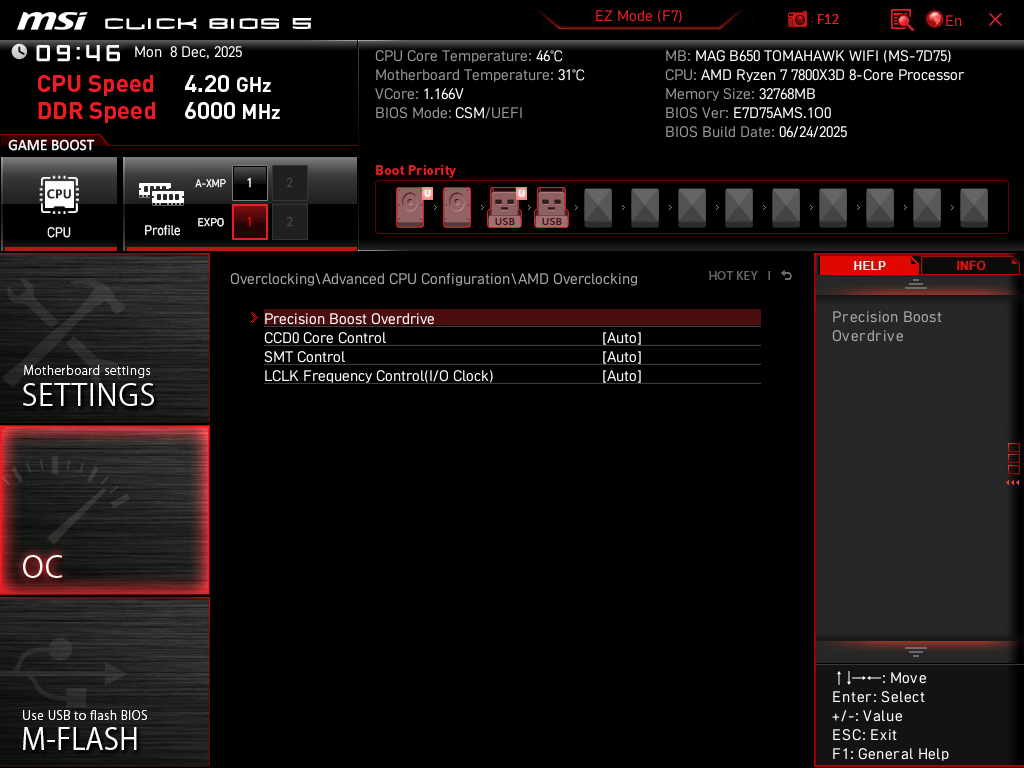This screenshot has height=768, width=1024.
Task: Click the last empty boot priority slot
Action: click(974, 207)
